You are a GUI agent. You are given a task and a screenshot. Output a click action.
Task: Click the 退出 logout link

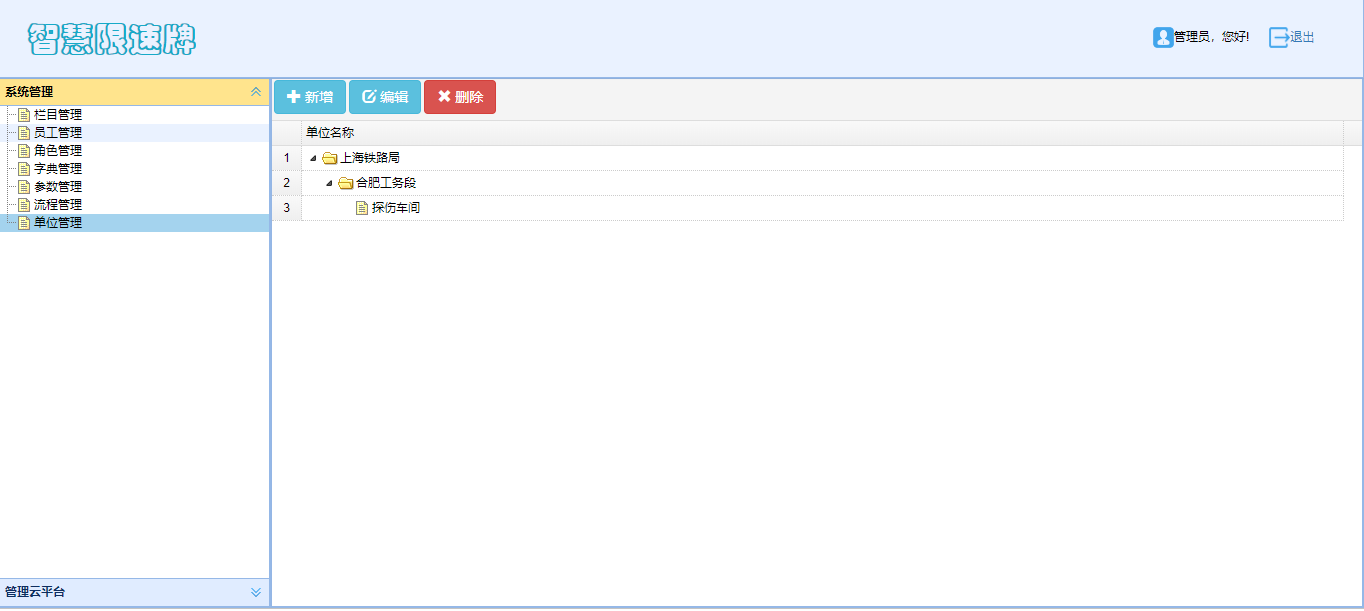[1302, 37]
